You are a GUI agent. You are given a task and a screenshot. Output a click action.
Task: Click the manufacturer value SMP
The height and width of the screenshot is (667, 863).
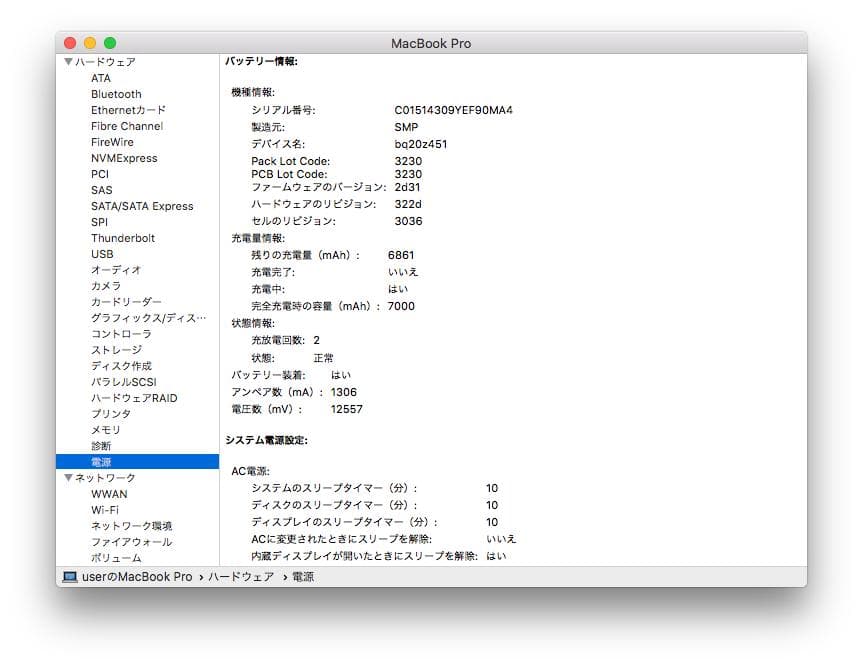(x=406, y=127)
